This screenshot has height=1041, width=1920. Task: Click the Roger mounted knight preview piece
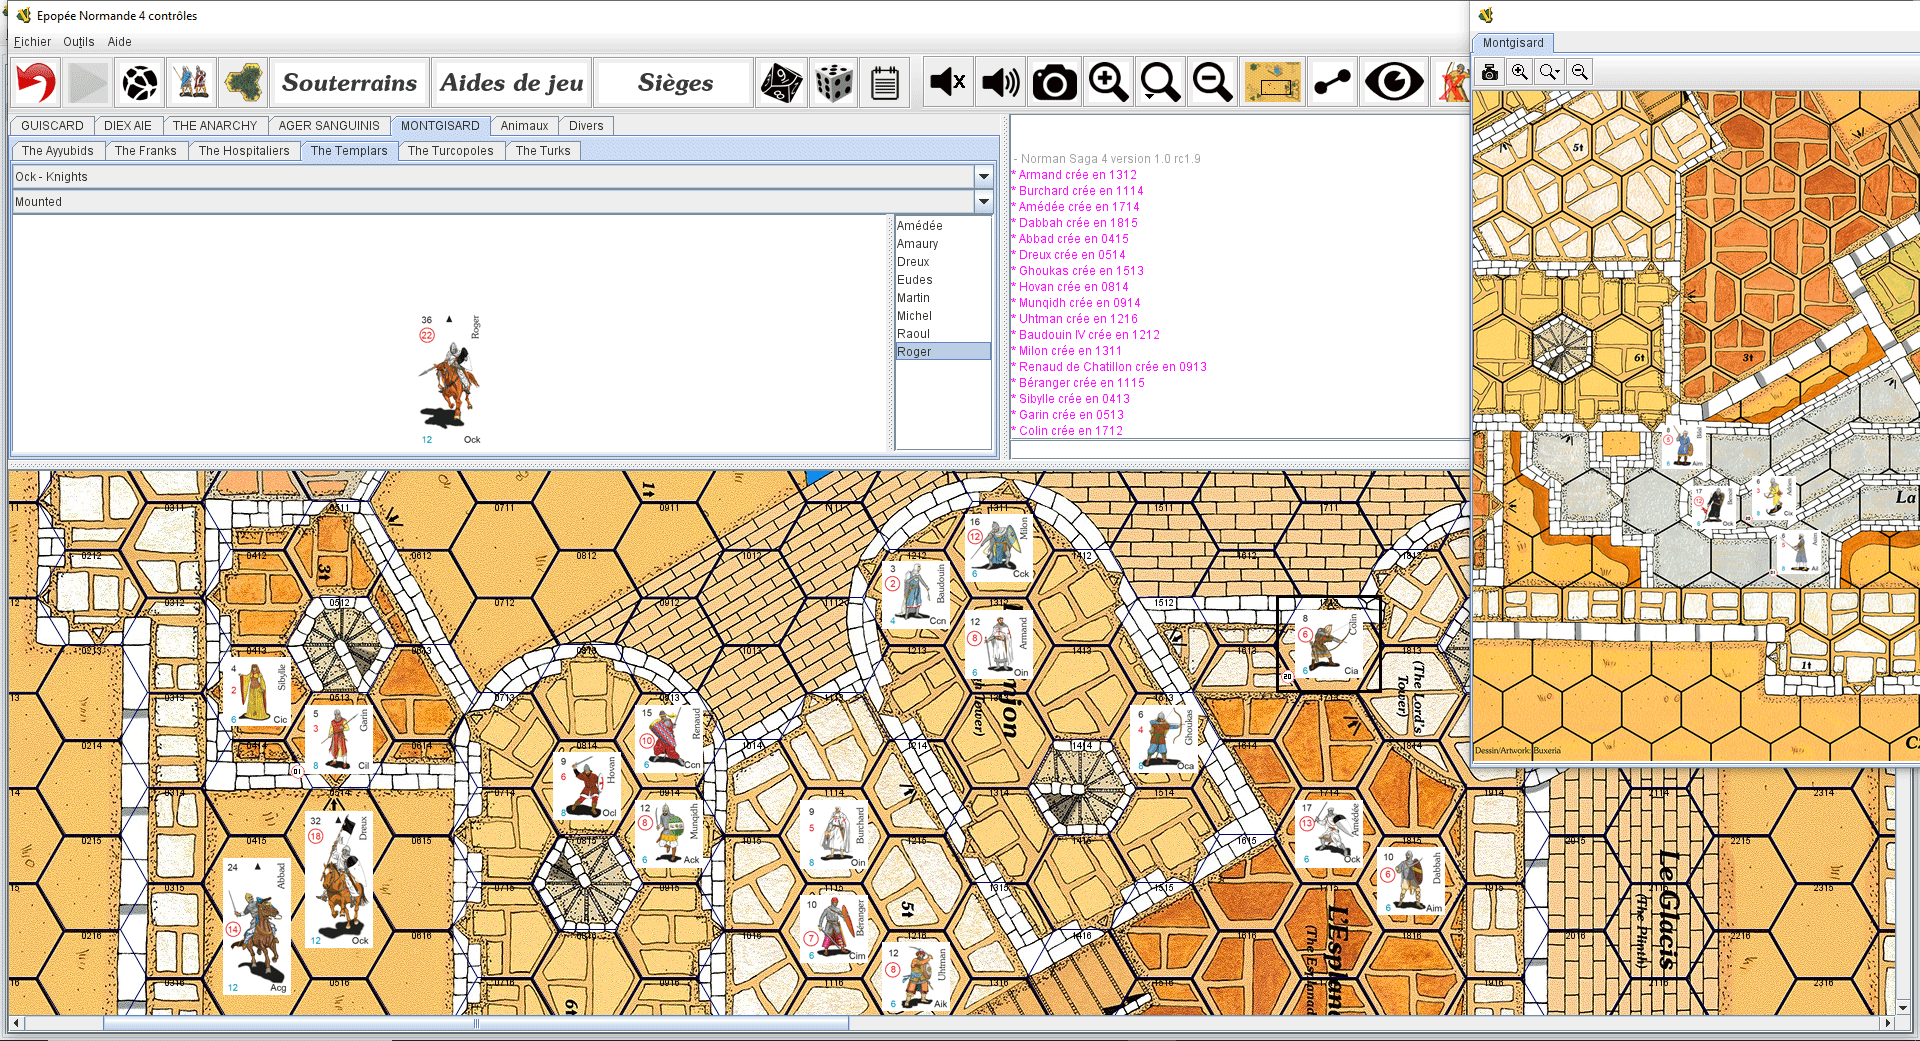pos(450,380)
